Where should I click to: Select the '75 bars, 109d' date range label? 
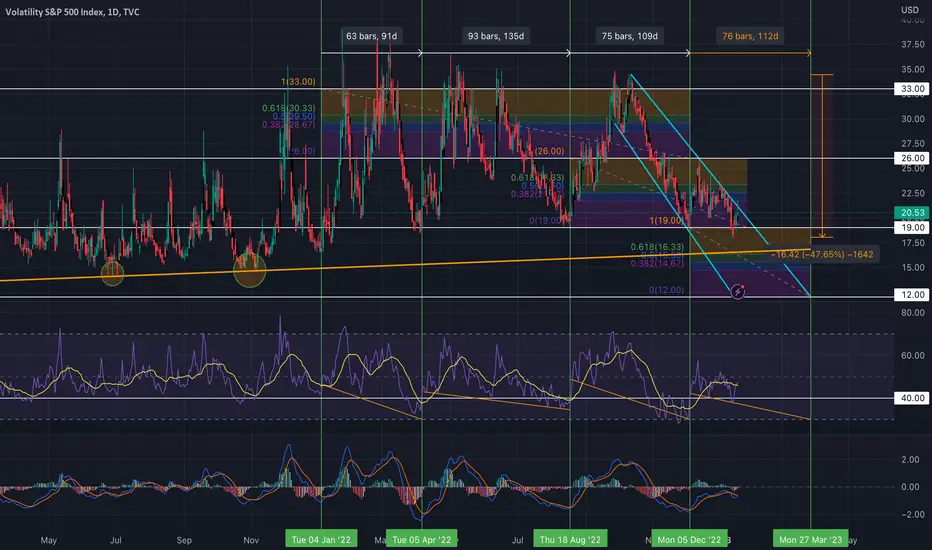[629, 36]
